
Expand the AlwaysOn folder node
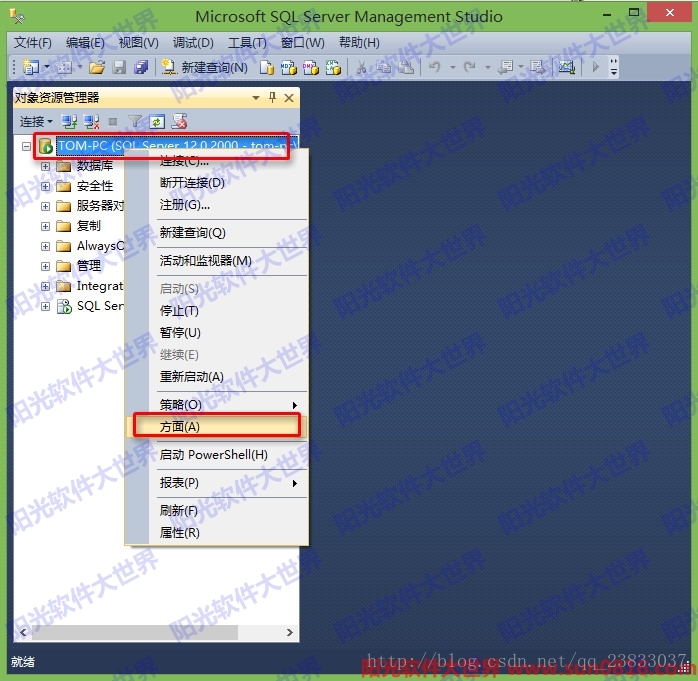point(45,246)
